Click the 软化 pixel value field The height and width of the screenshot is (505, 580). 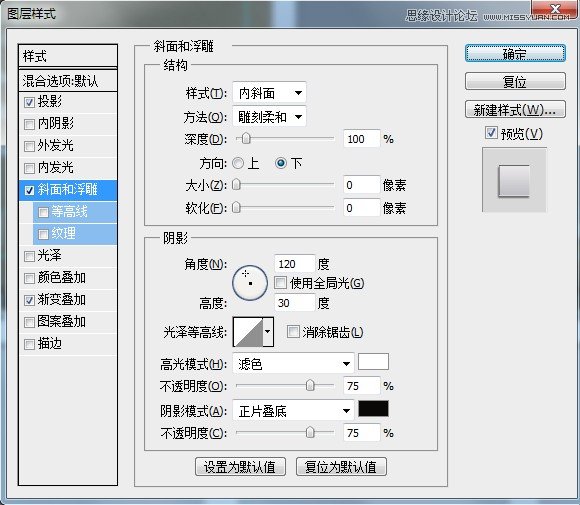coord(361,208)
